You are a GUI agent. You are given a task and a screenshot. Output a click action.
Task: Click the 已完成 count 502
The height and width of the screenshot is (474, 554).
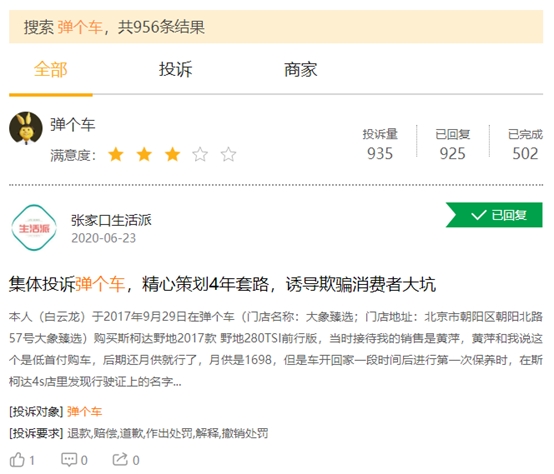[x=525, y=154]
